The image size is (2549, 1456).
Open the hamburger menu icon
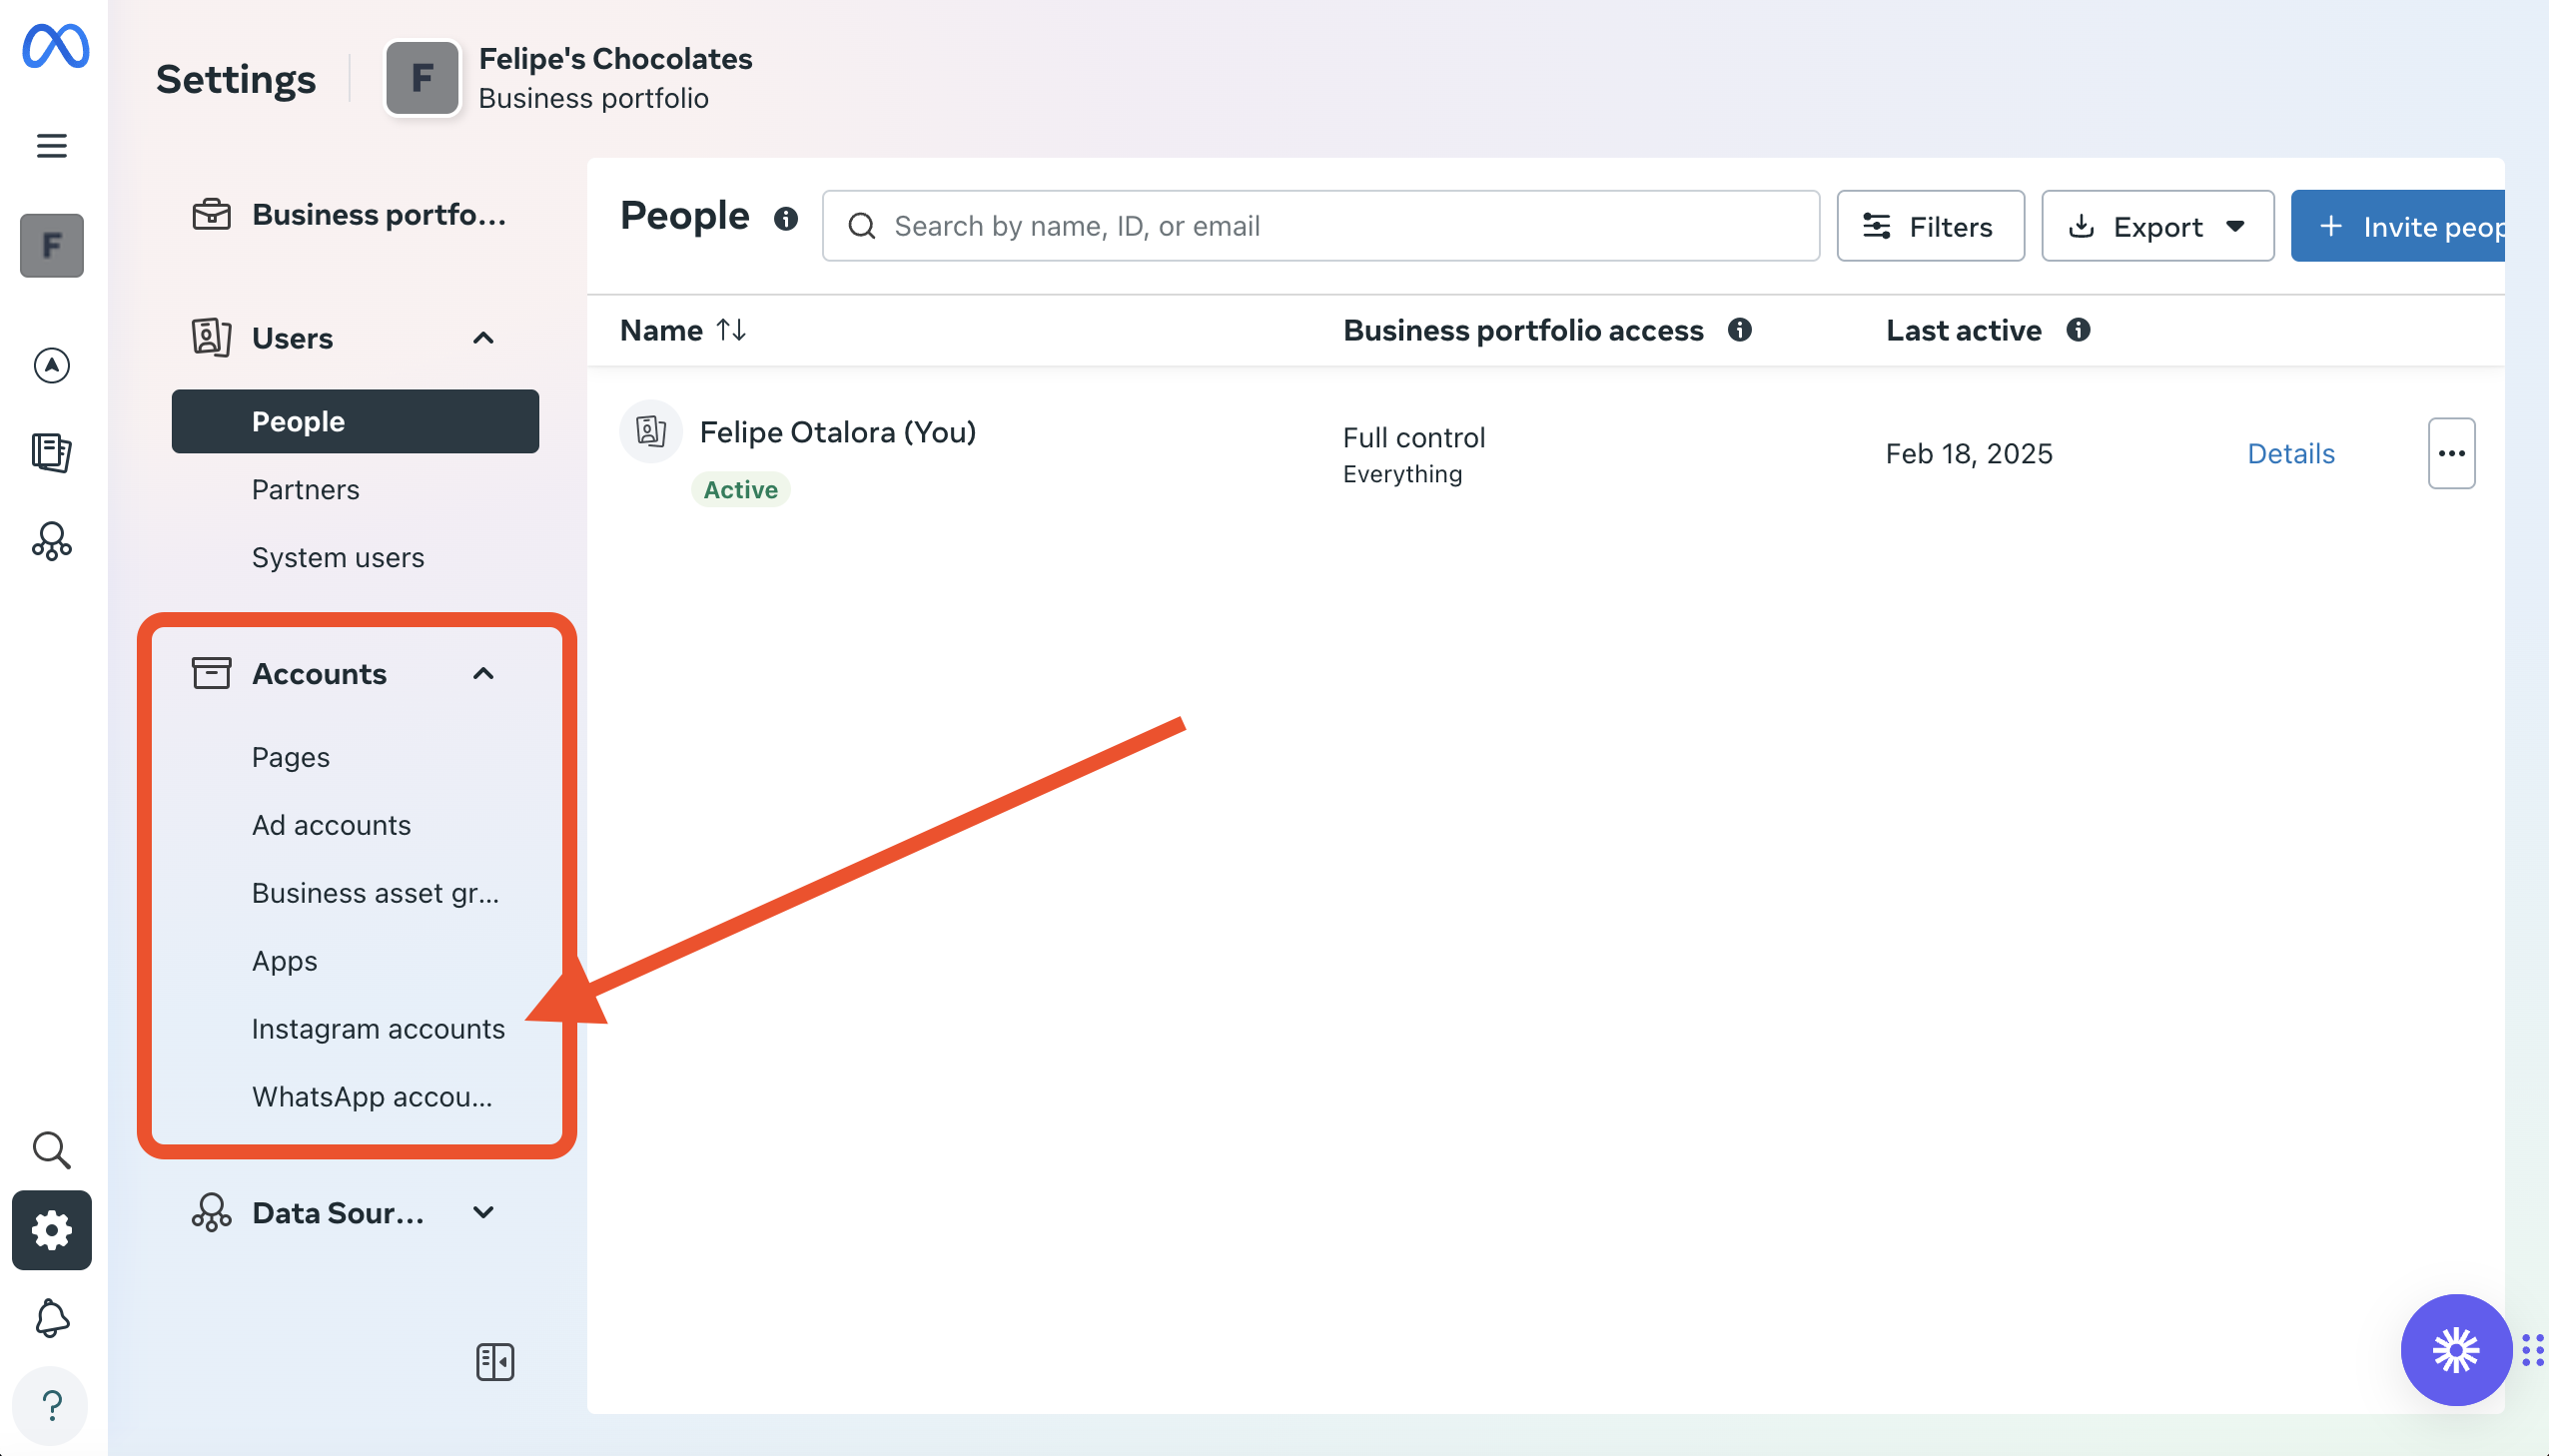coord(52,146)
